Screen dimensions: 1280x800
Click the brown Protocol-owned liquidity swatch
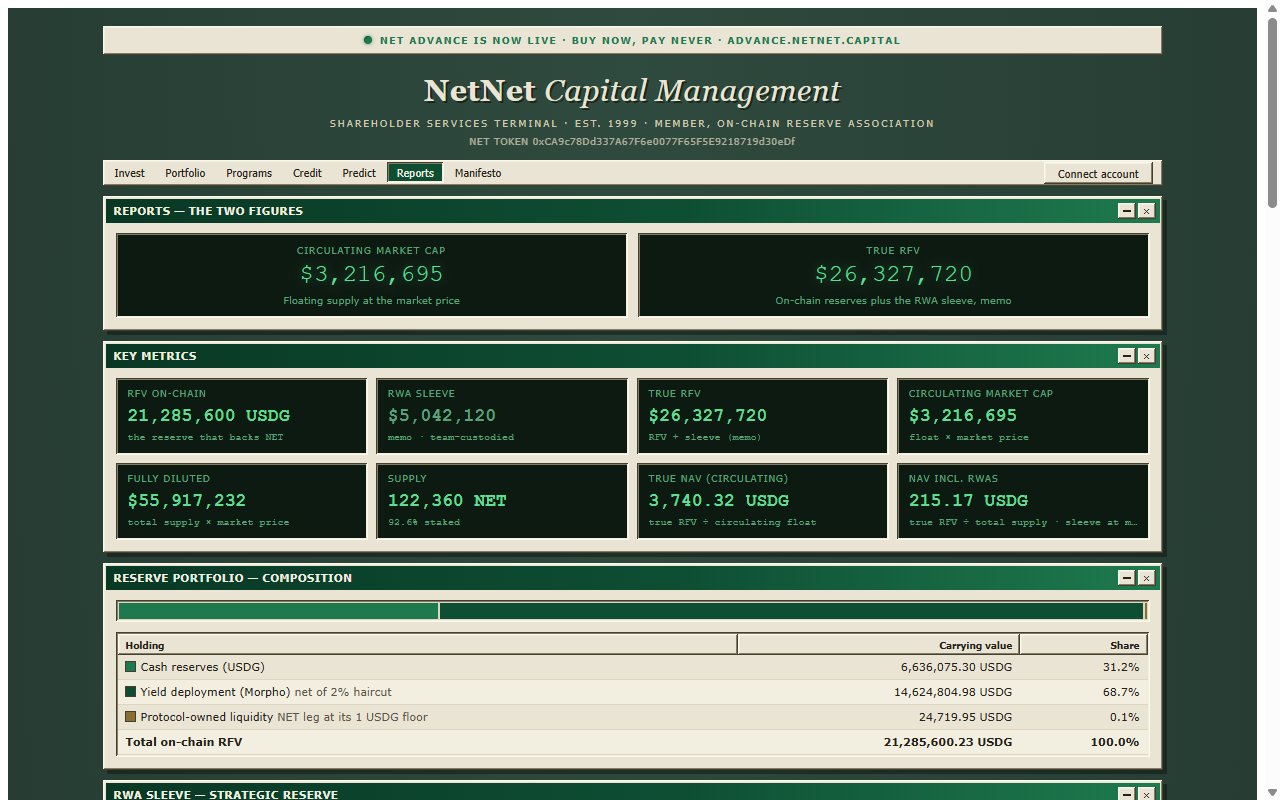pos(130,717)
